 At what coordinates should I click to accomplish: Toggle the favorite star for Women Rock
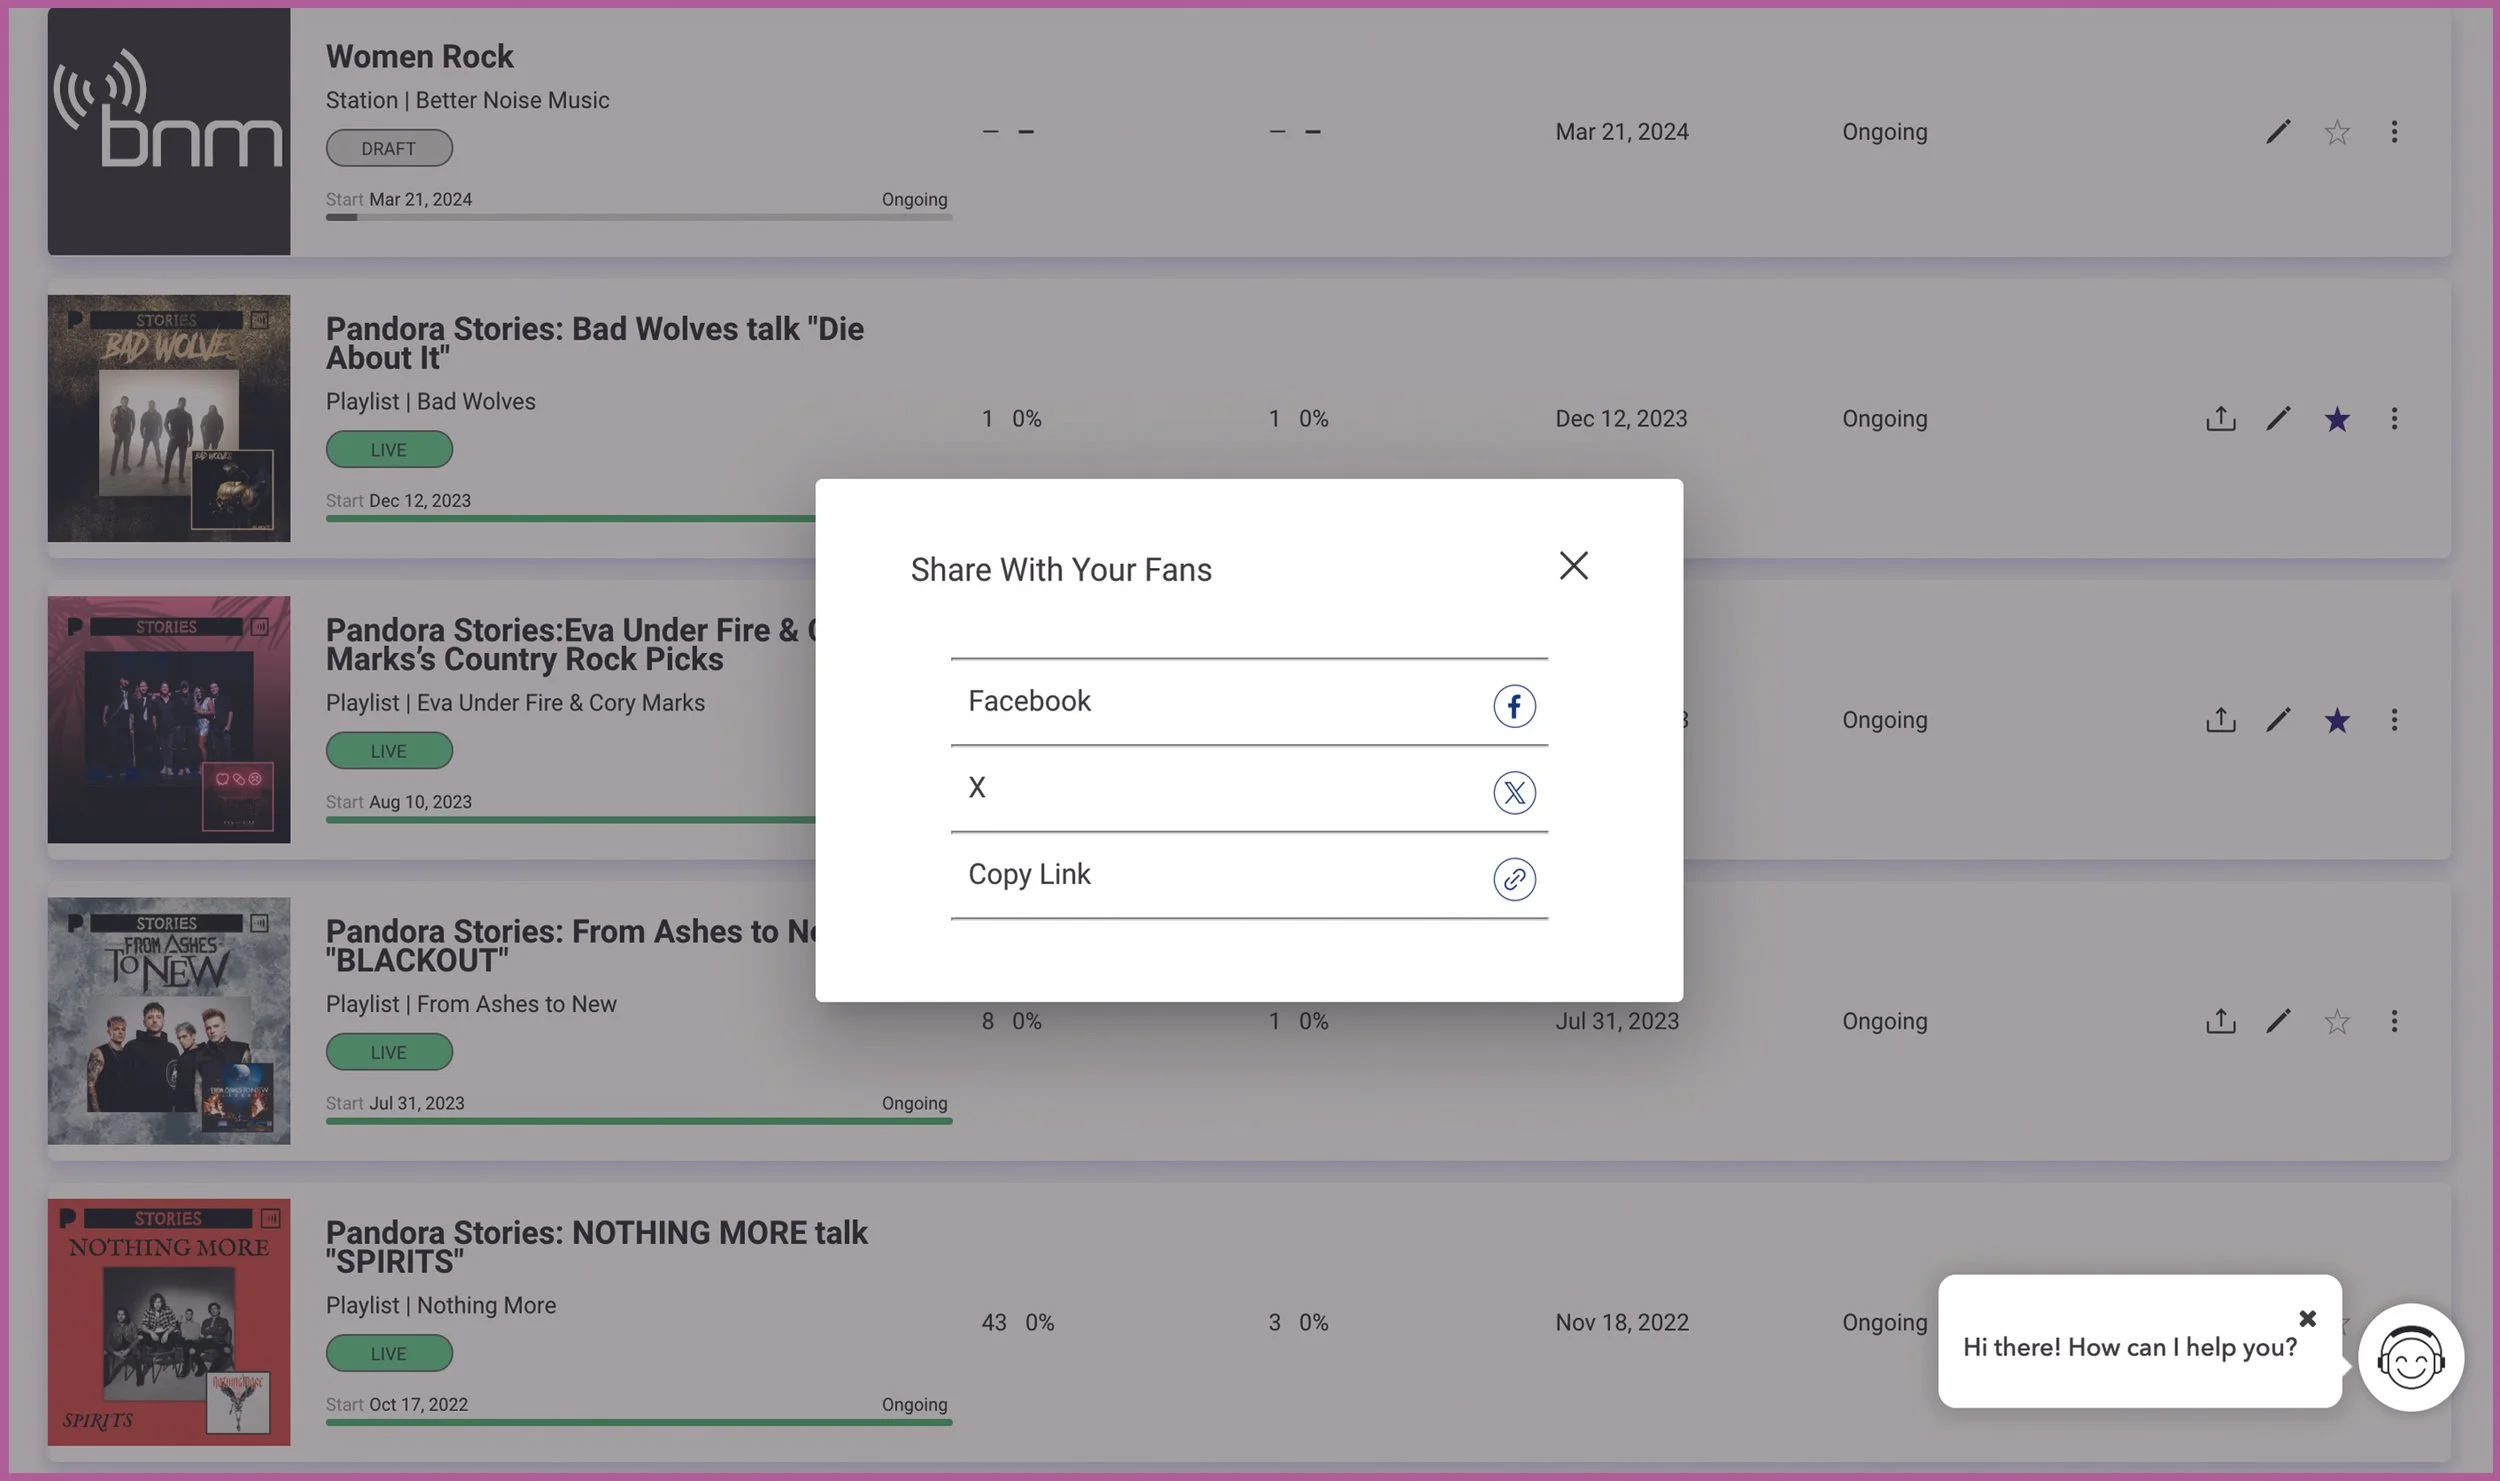click(x=2336, y=132)
